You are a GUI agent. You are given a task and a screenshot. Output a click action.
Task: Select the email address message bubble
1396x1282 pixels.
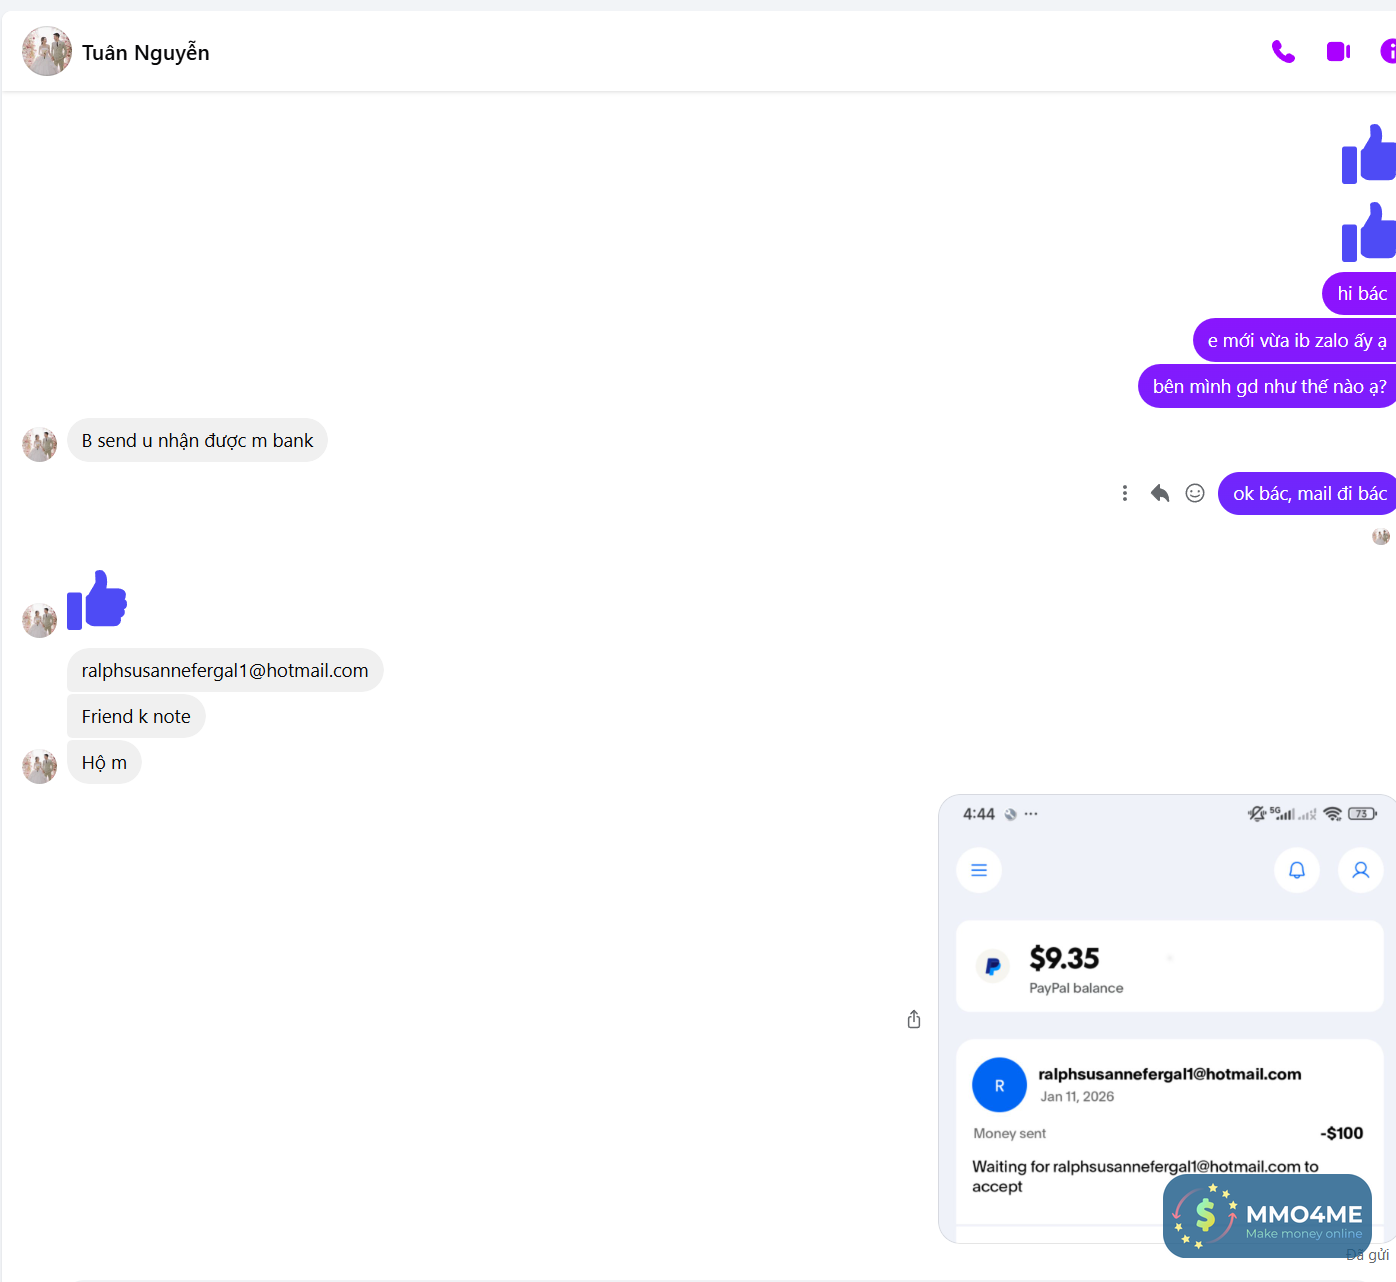[x=224, y=670]
